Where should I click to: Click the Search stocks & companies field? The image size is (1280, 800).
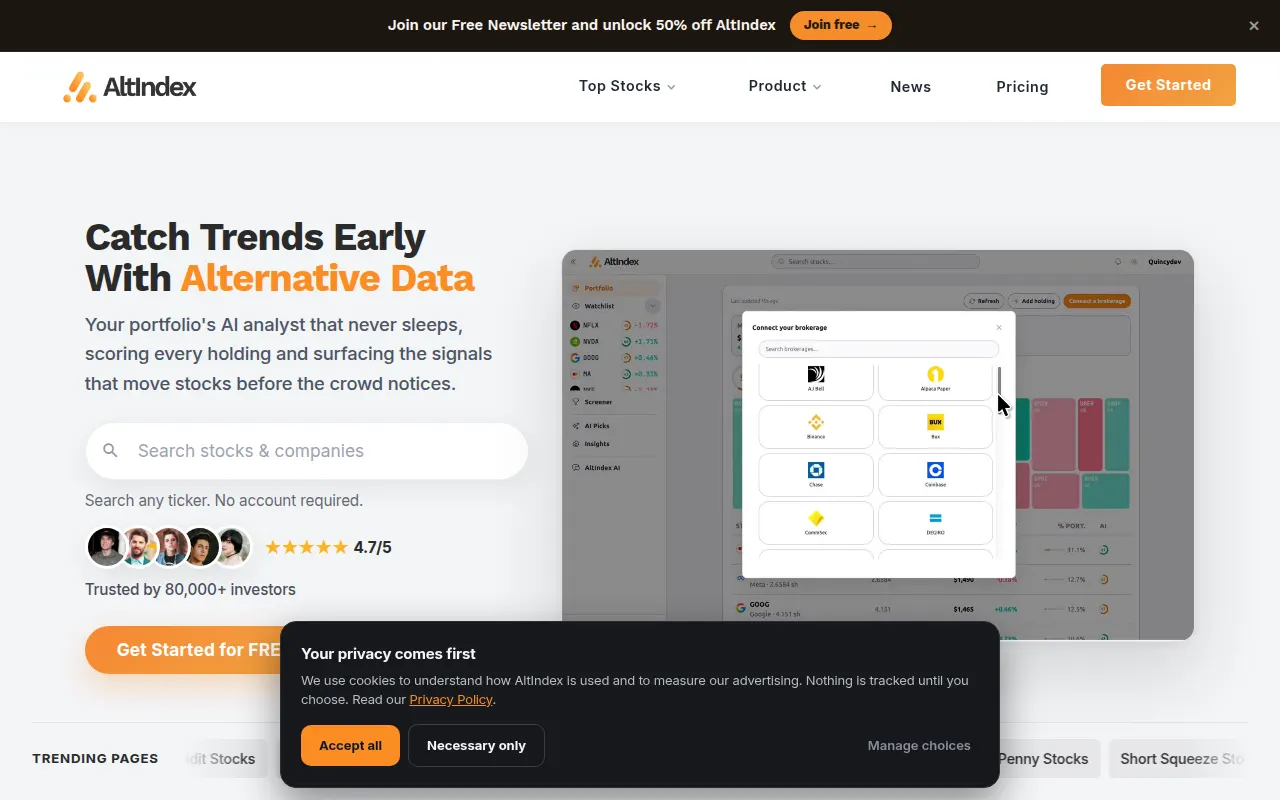[306, 451]
